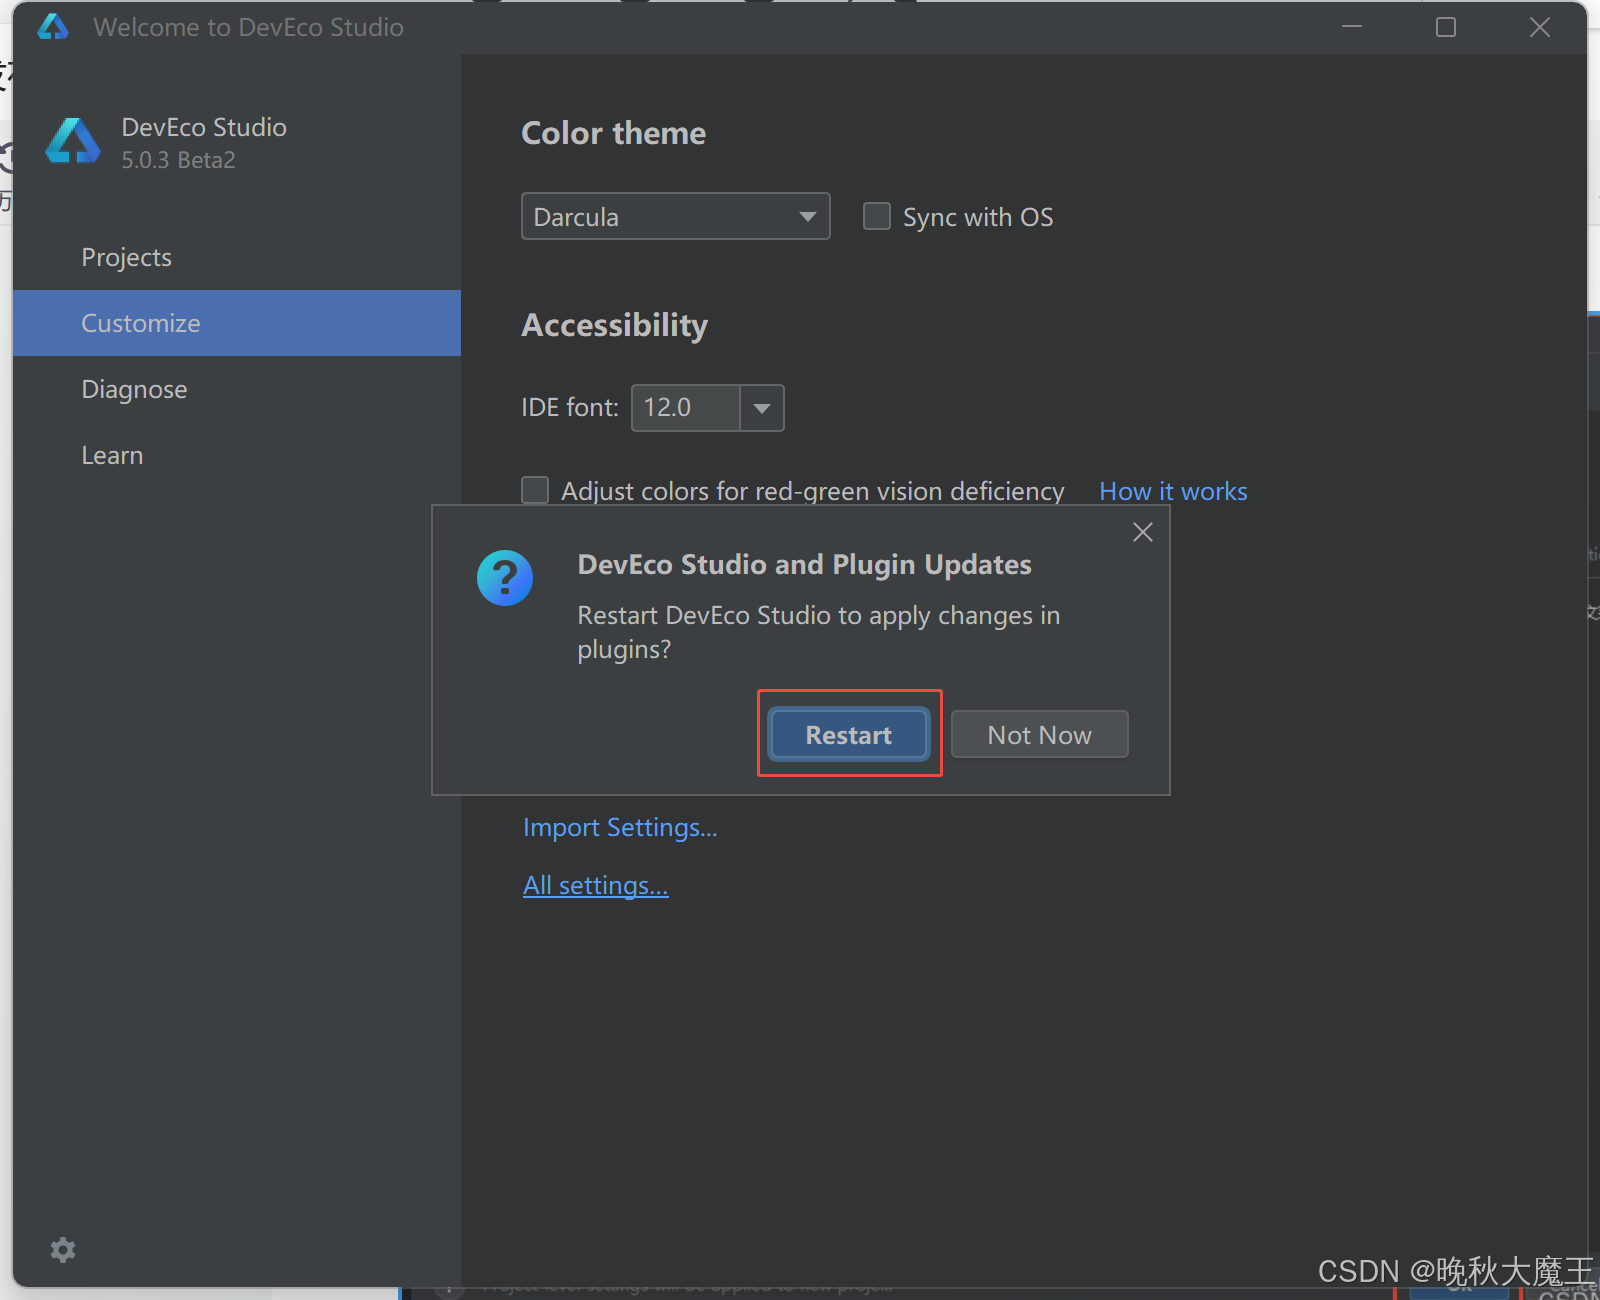Open the Projects section
Screen dimensions: 1600x1300
[127, 257]
